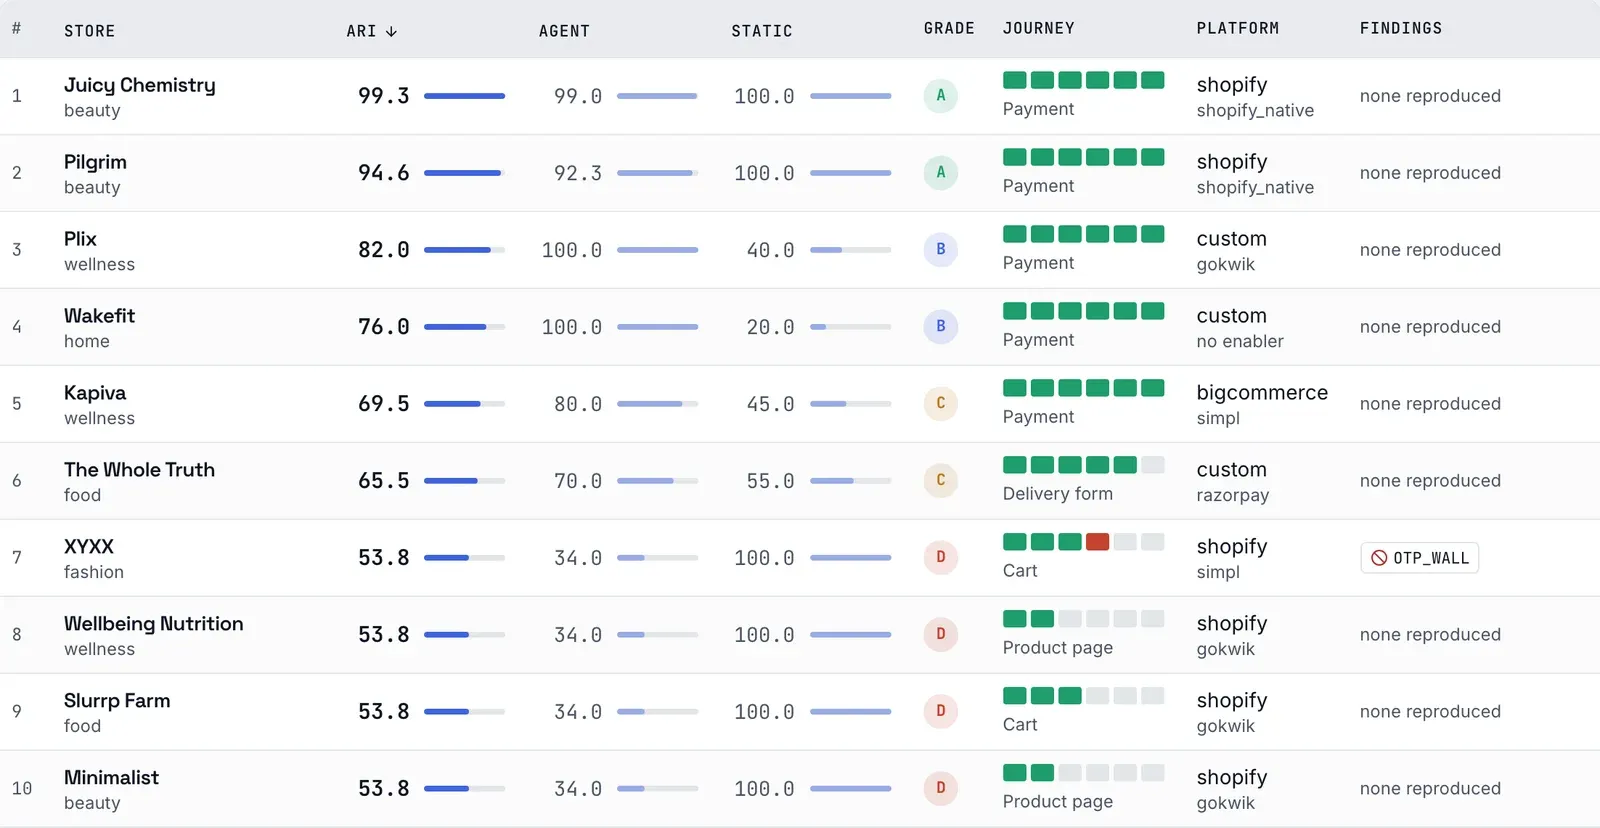Click 'no enabler' text for Wakefit
1600x828 pixels.
[1240, 342]
